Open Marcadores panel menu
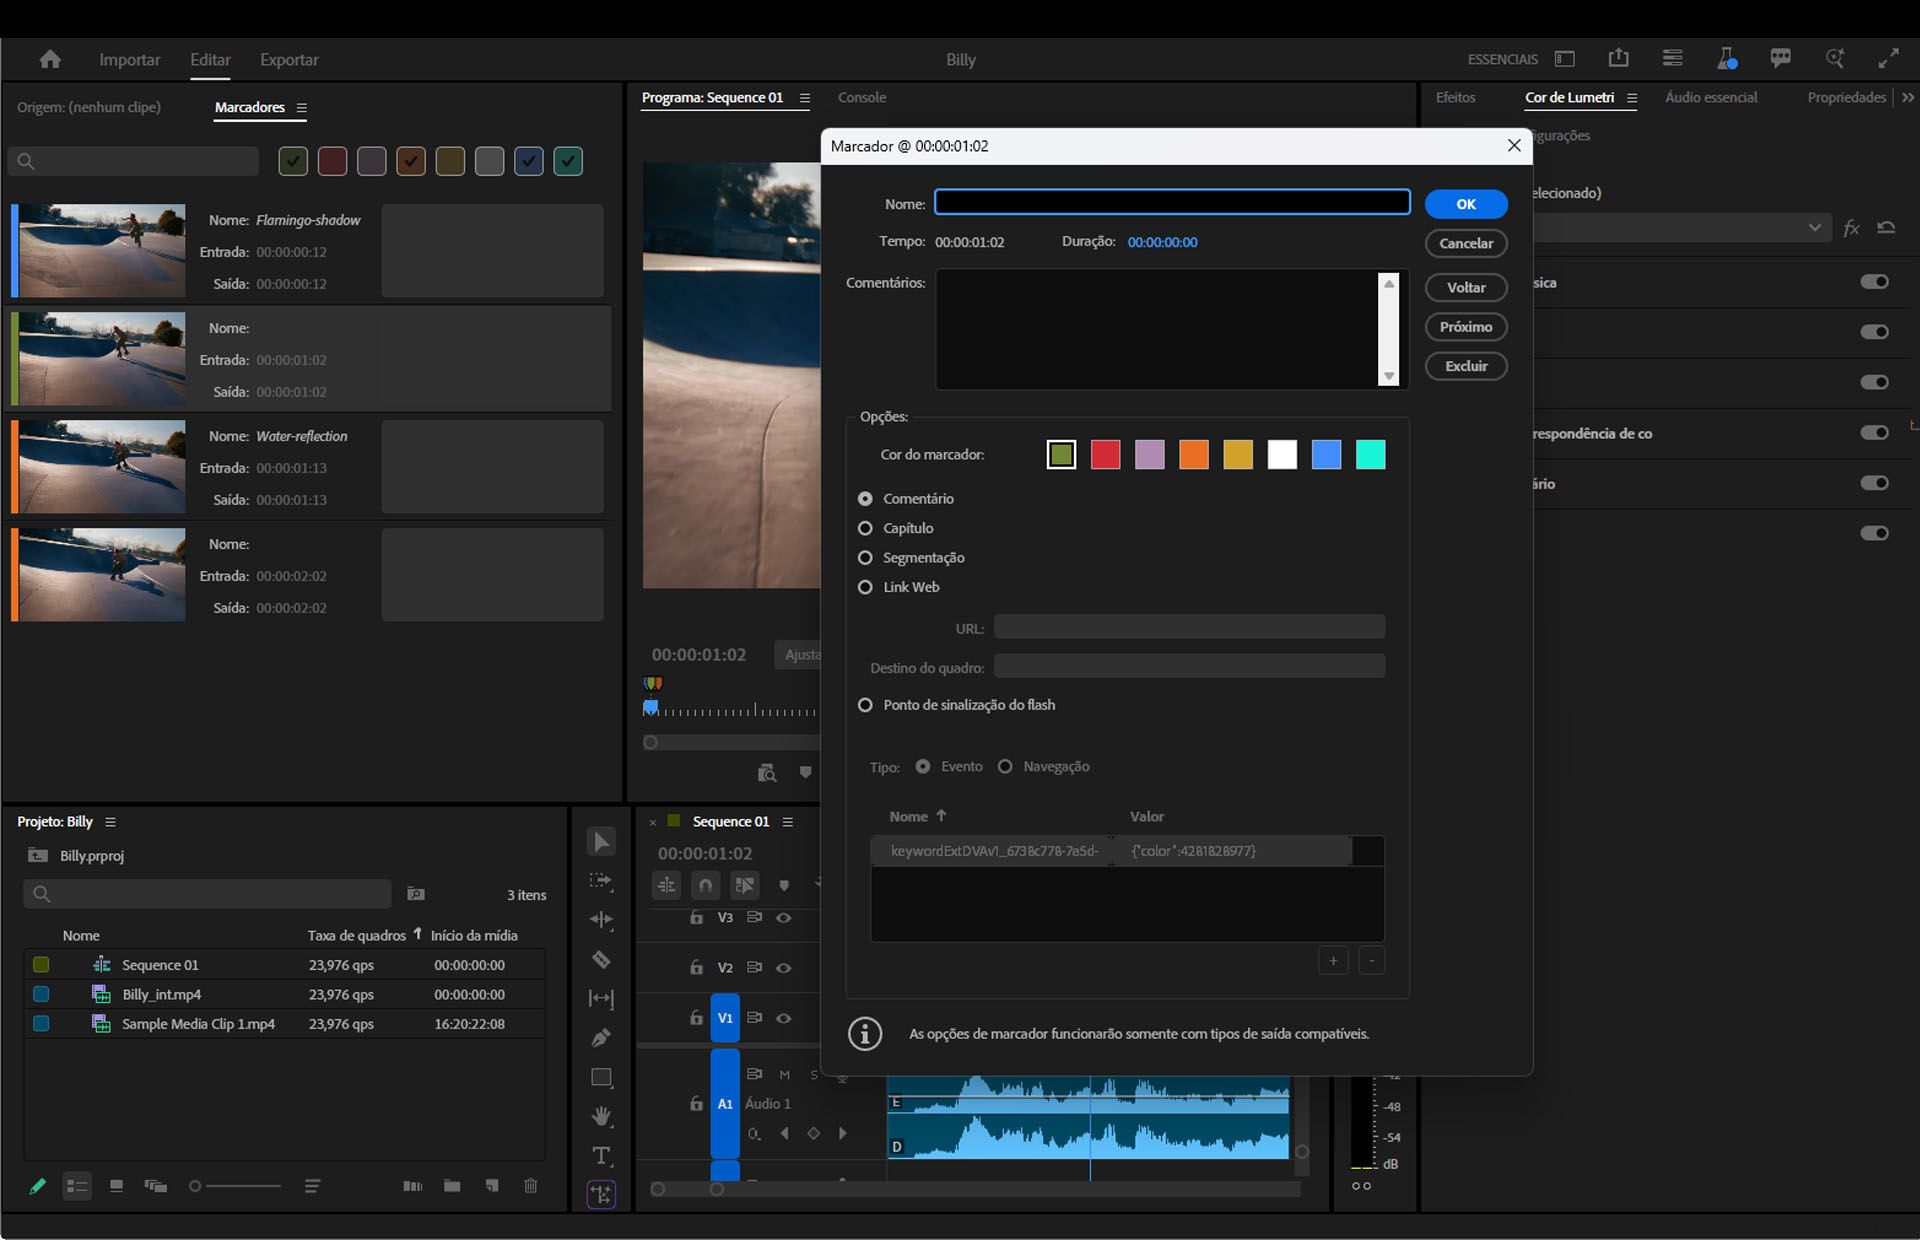The width and height of the screenshot is (1920, 1240). coord(301,108)
